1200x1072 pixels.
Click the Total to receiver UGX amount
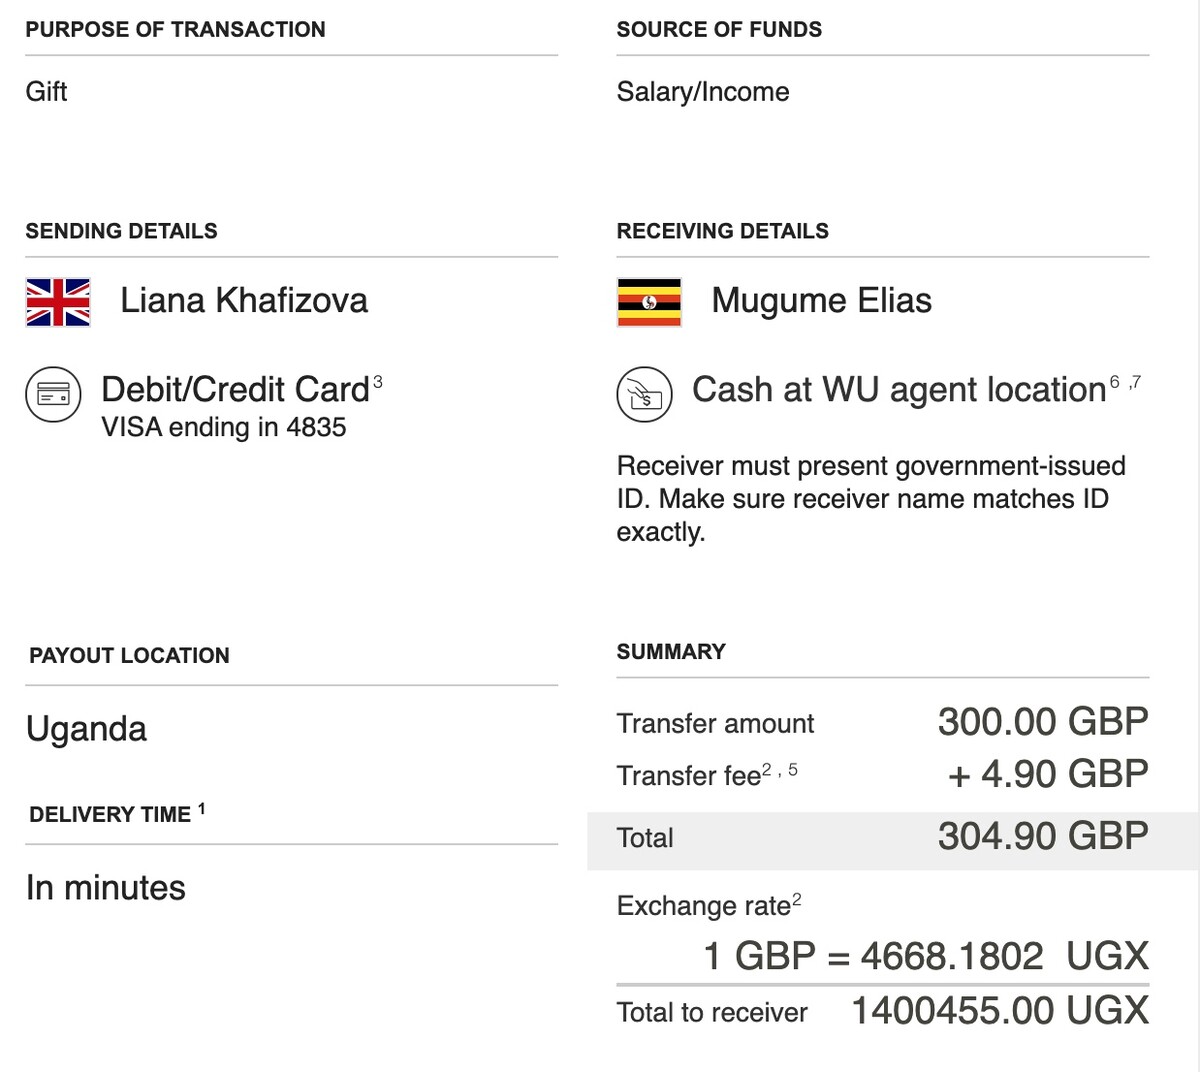(999, 1010)
